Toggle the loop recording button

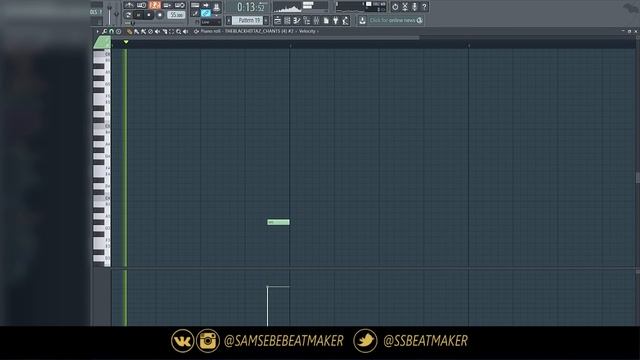tap(179, 5)
